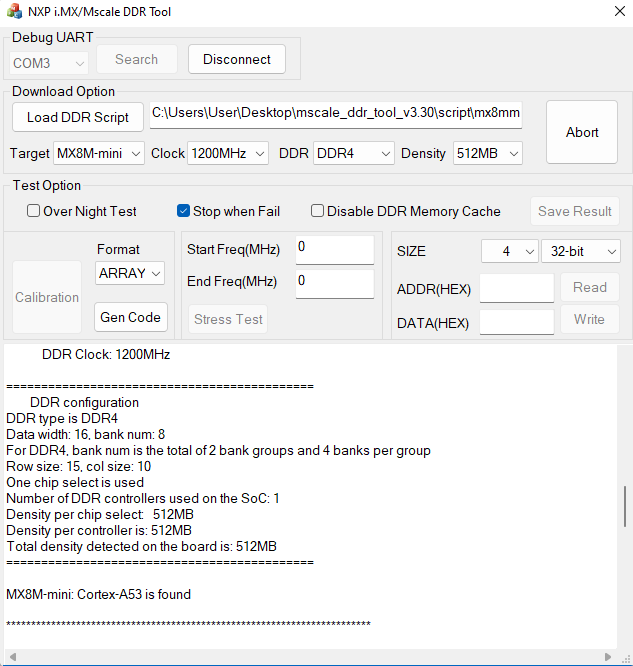Screen dimensions: 633x666
Task: Click the log's horizontal scroll left arrow
Action: pos(13,657)
